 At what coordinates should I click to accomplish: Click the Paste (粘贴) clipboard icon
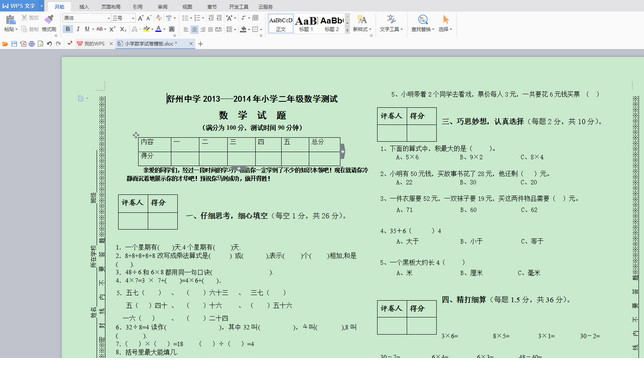click(x=10, y=20)
